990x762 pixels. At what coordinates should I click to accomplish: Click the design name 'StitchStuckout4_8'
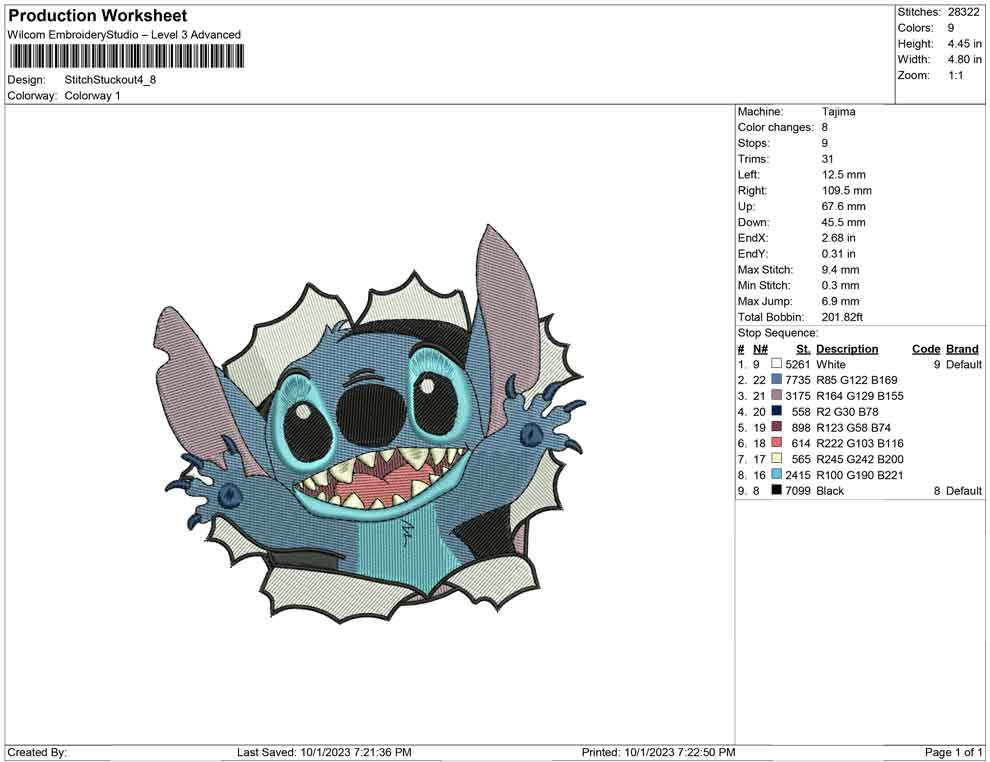tap(110, 80)
